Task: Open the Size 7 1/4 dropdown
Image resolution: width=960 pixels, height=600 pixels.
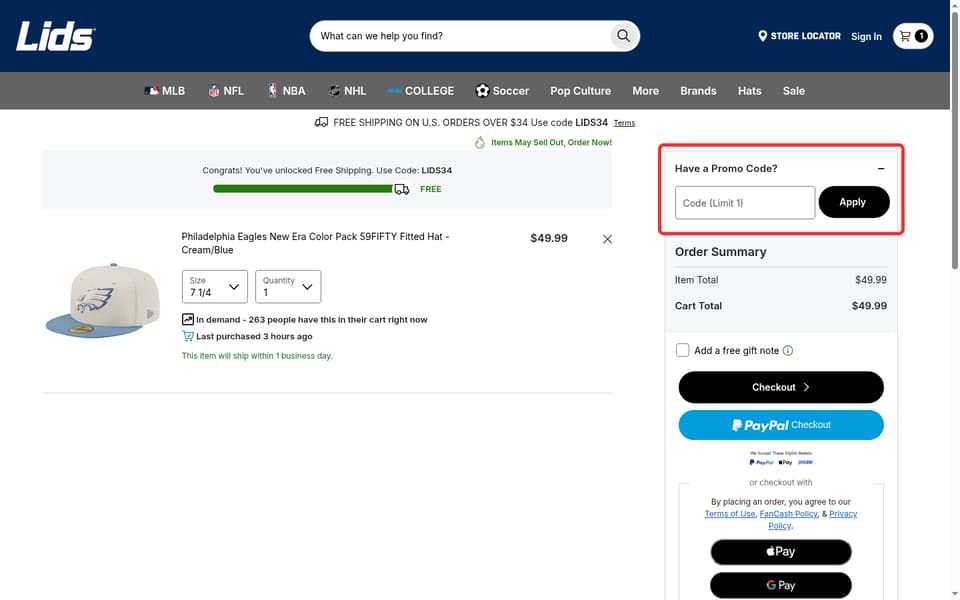Action: [215, 287]
